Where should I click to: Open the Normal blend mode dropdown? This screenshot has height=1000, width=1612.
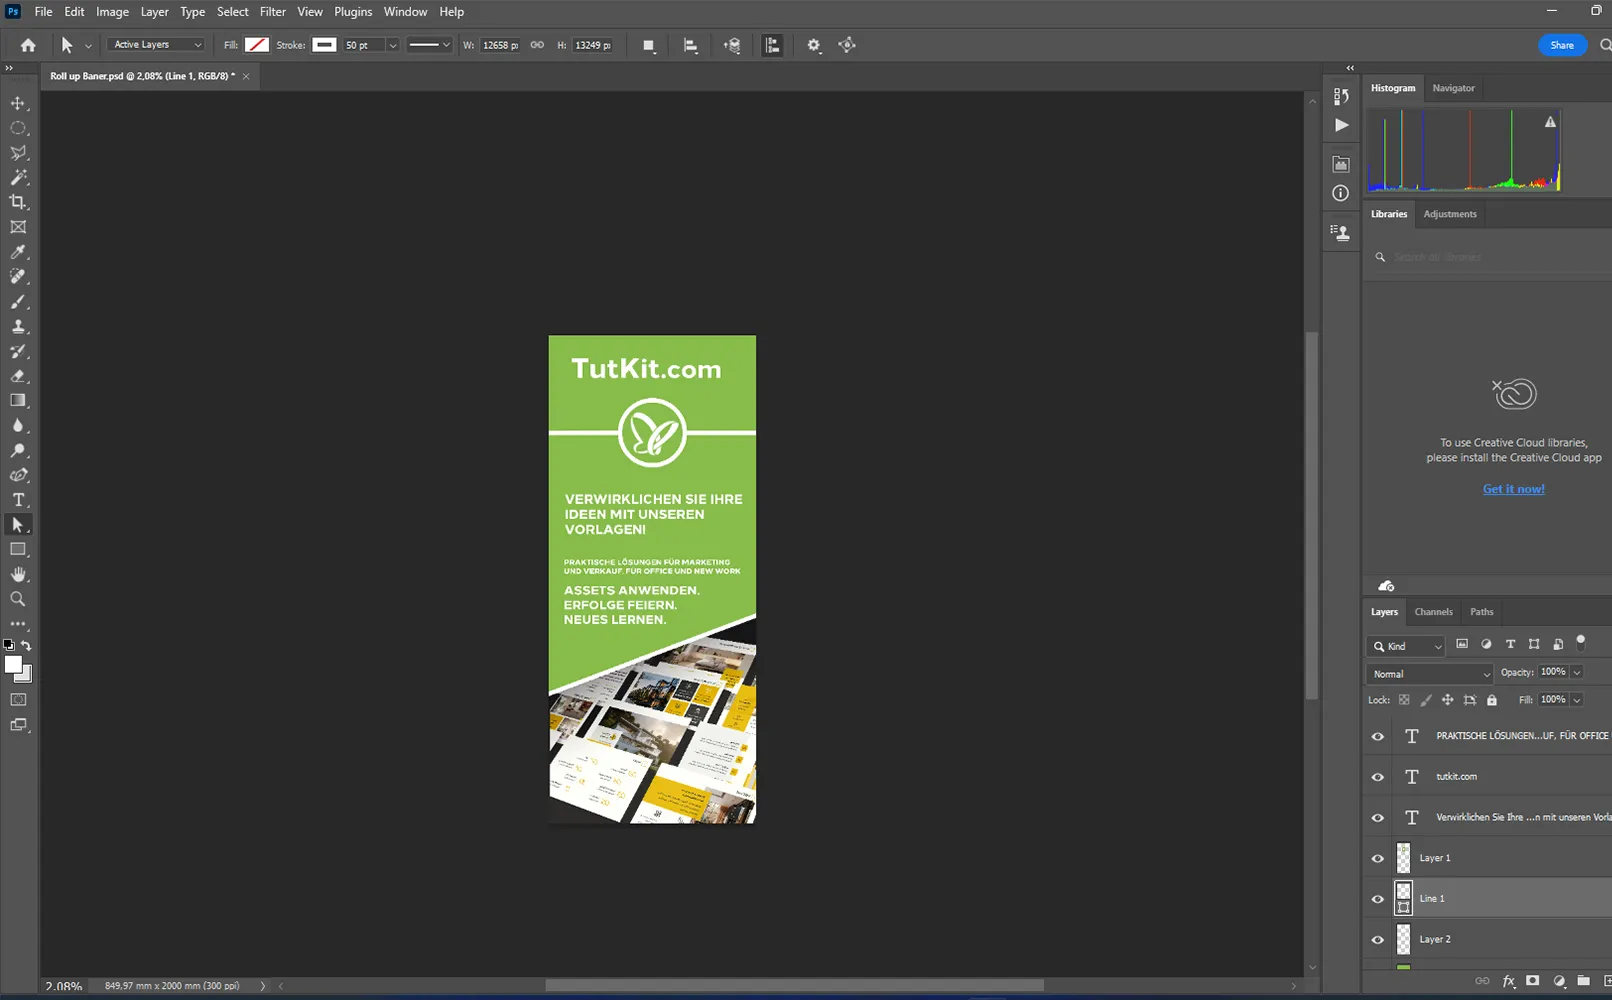(x=1430, y=674)
